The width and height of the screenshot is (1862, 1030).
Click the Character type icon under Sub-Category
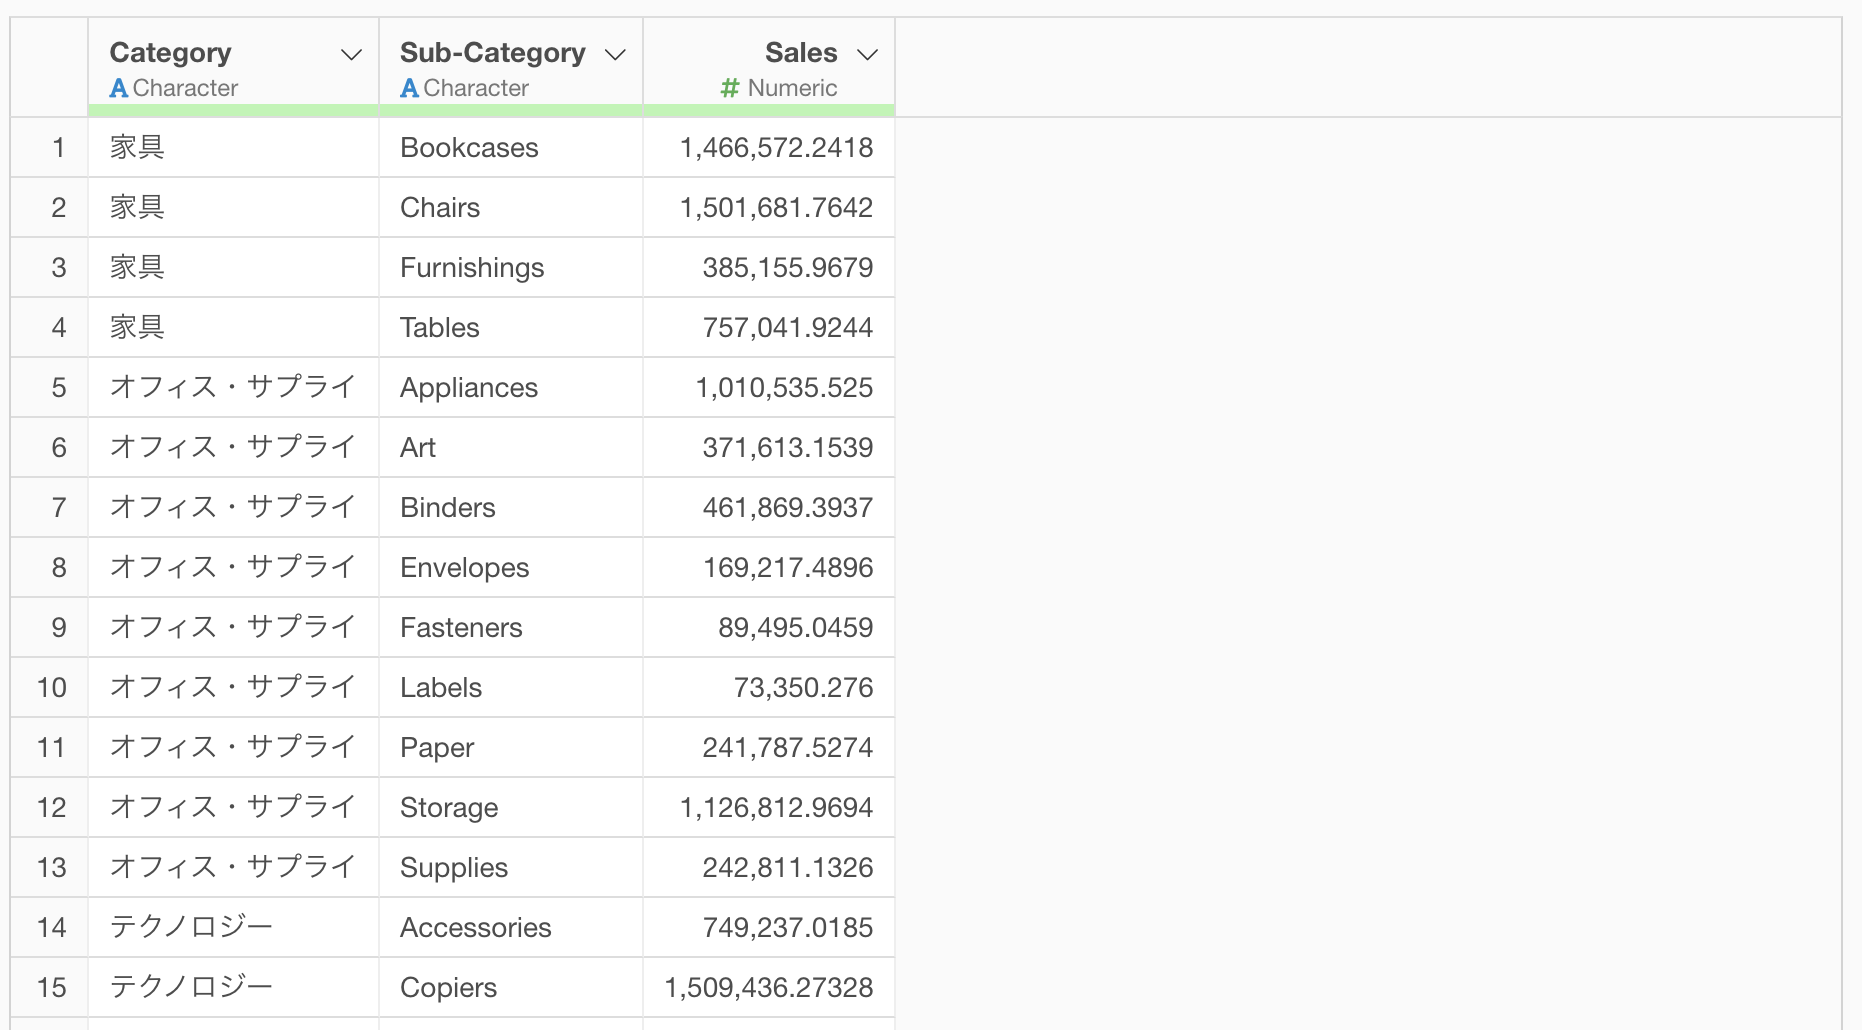(409, 88)
